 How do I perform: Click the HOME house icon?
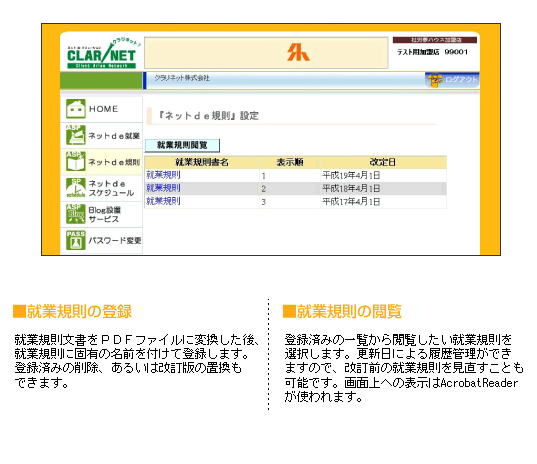[x=75, y=109]
